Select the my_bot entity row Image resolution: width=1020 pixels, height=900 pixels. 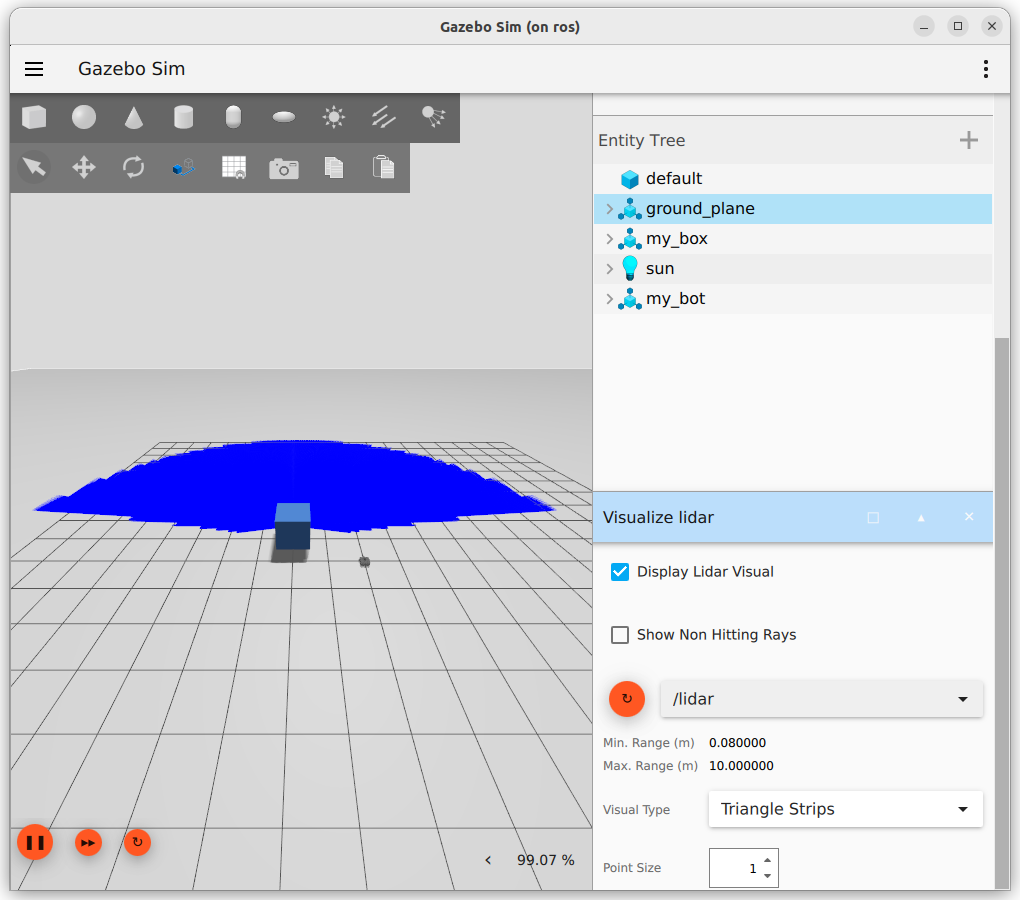[793, 298]
